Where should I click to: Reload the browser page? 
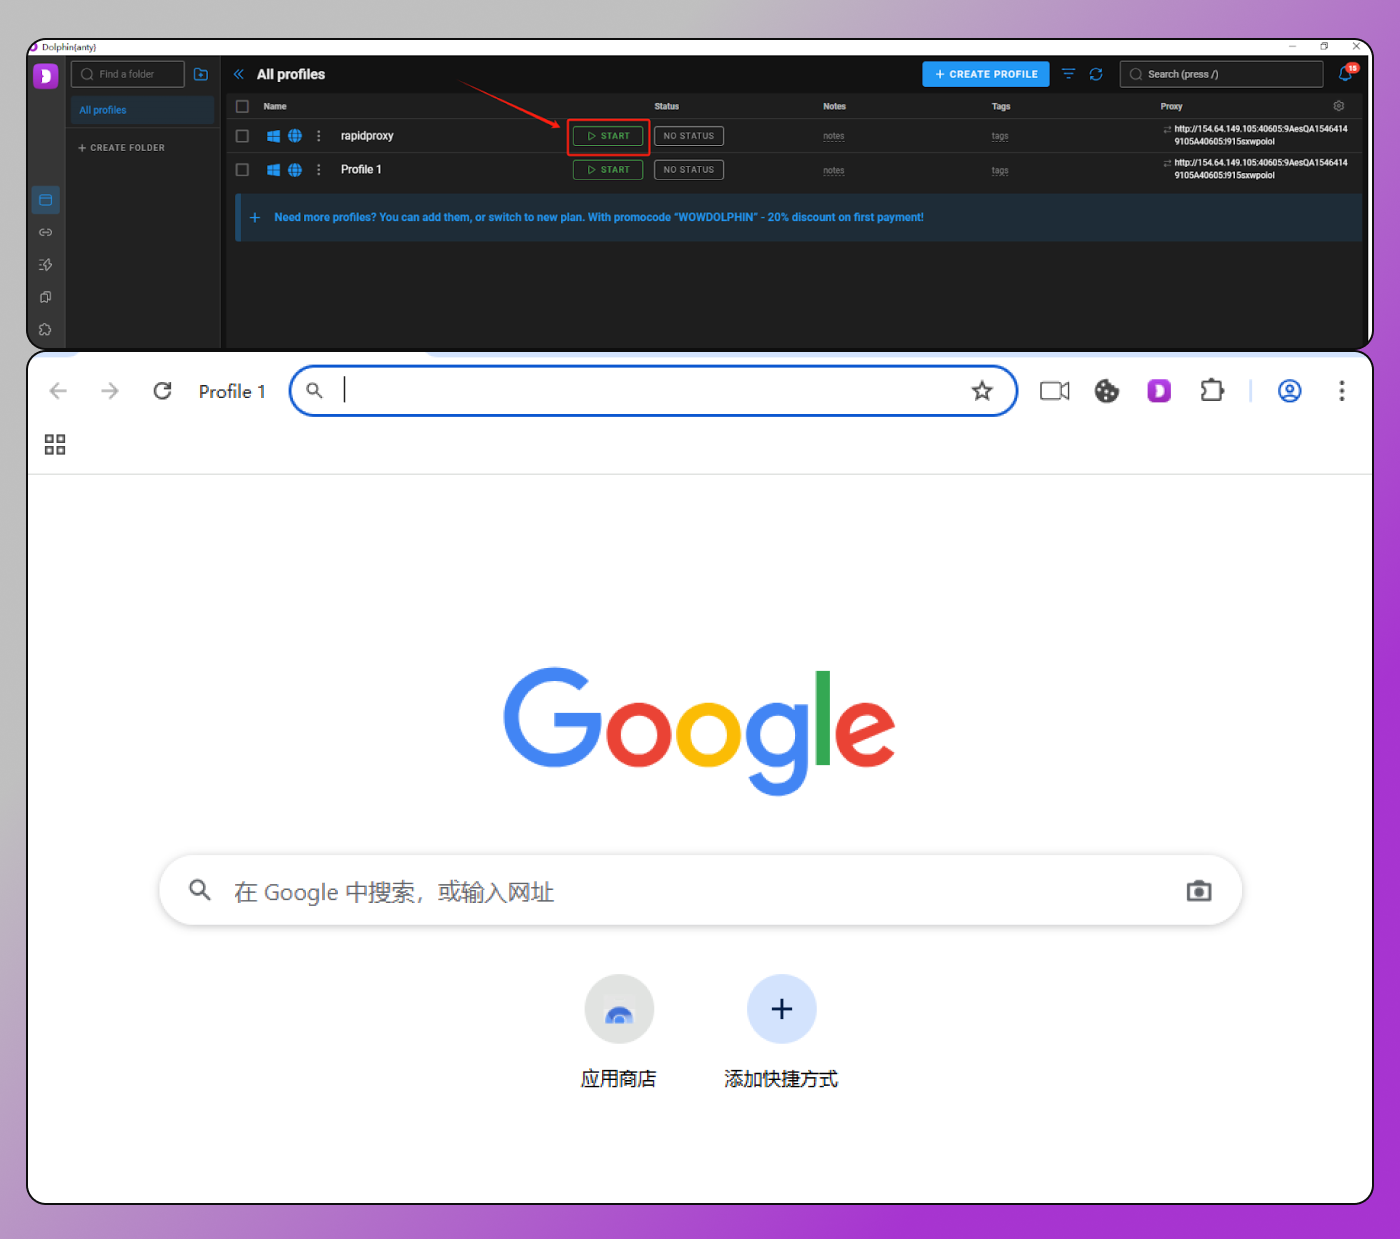tap(162, 391)
